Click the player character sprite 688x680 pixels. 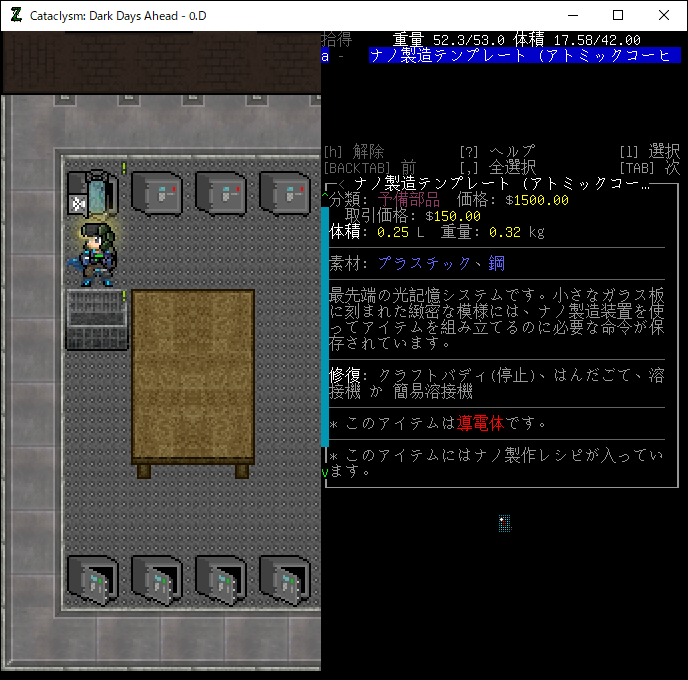click(98, 255)
